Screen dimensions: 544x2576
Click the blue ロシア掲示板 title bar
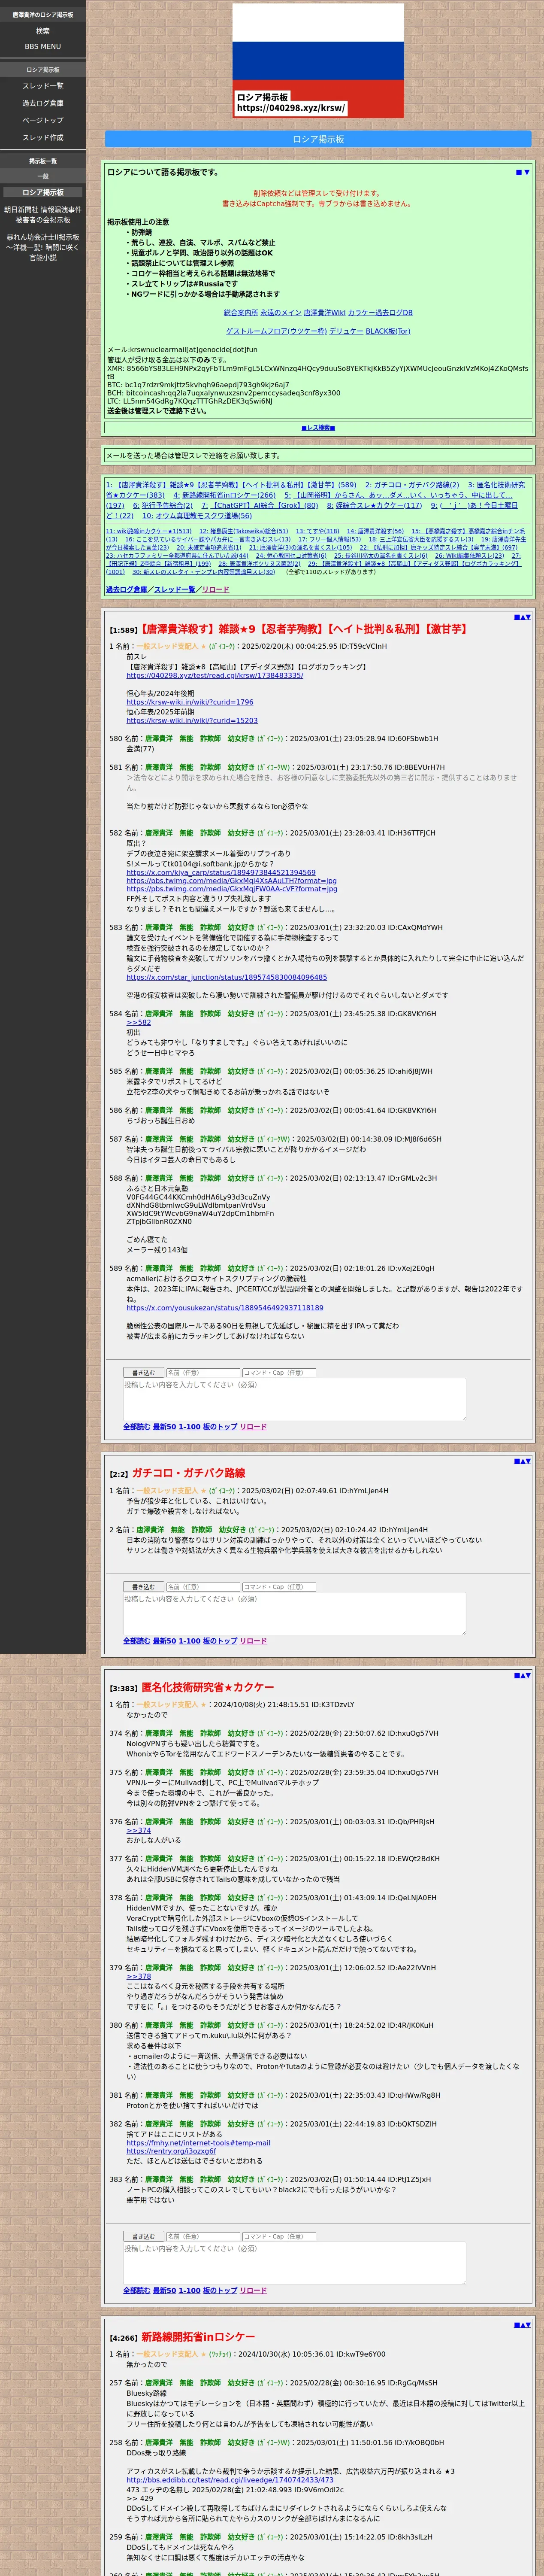coord(318,139)
